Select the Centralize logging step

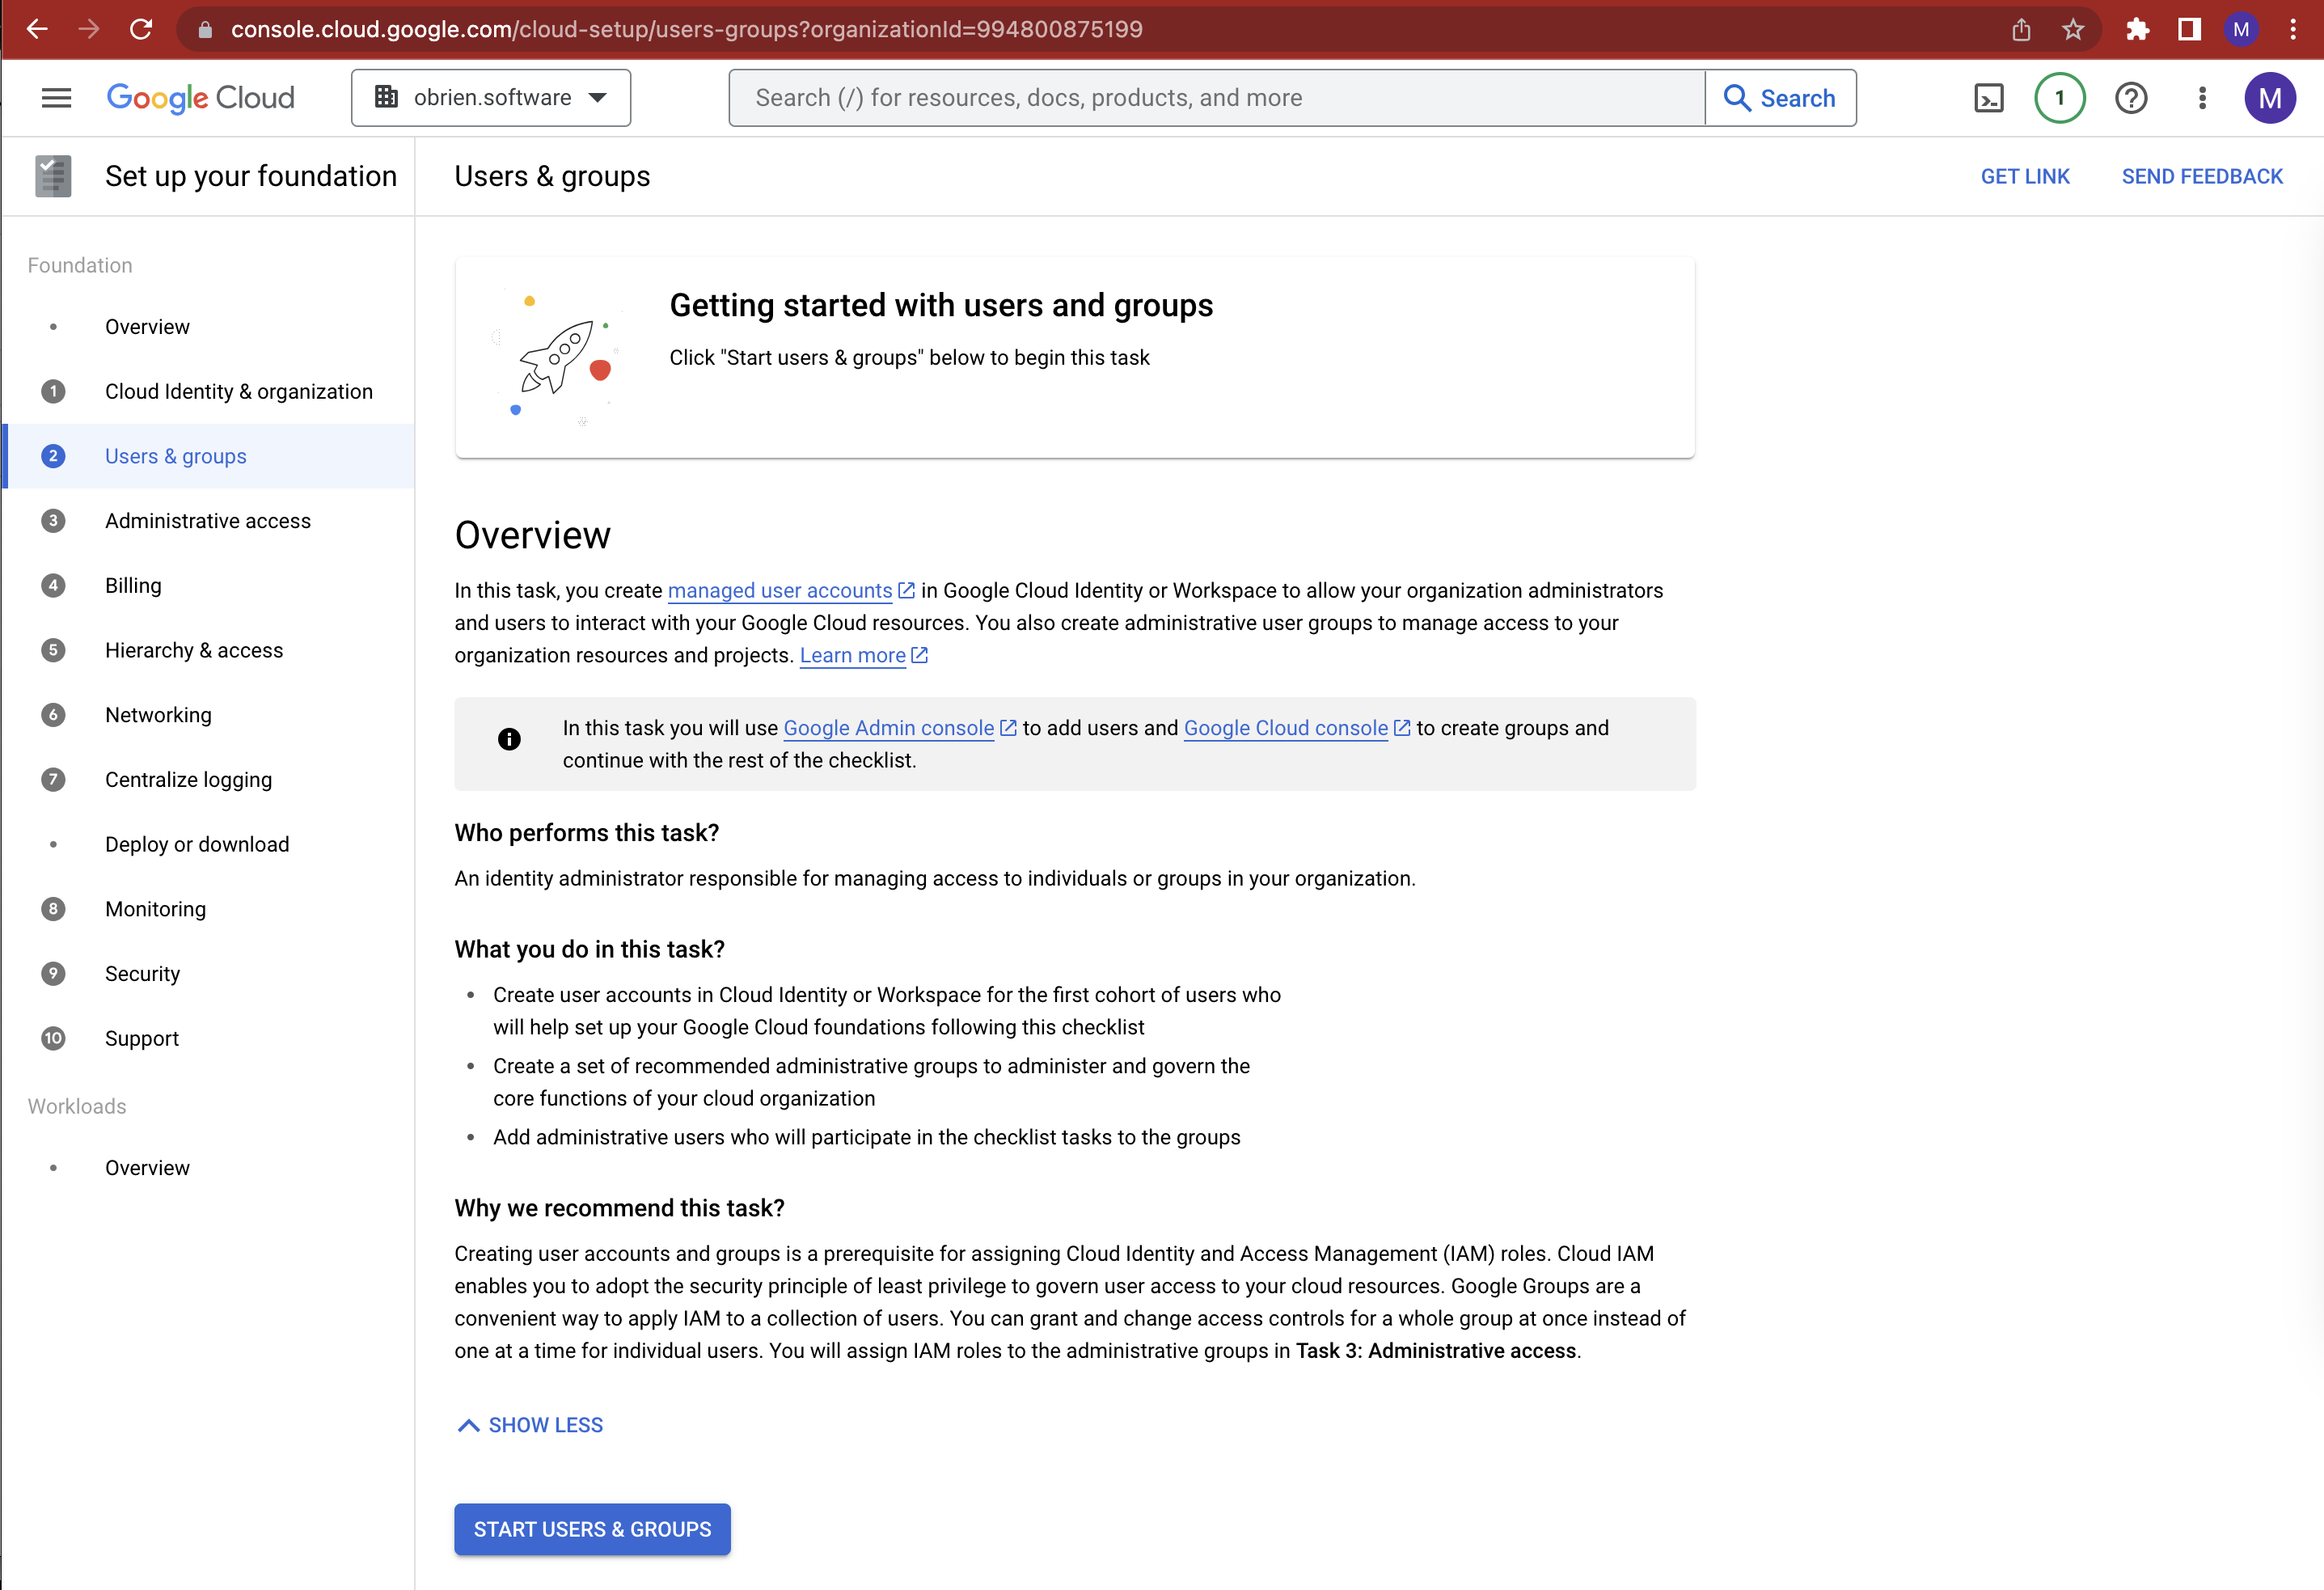coord(188,779)
